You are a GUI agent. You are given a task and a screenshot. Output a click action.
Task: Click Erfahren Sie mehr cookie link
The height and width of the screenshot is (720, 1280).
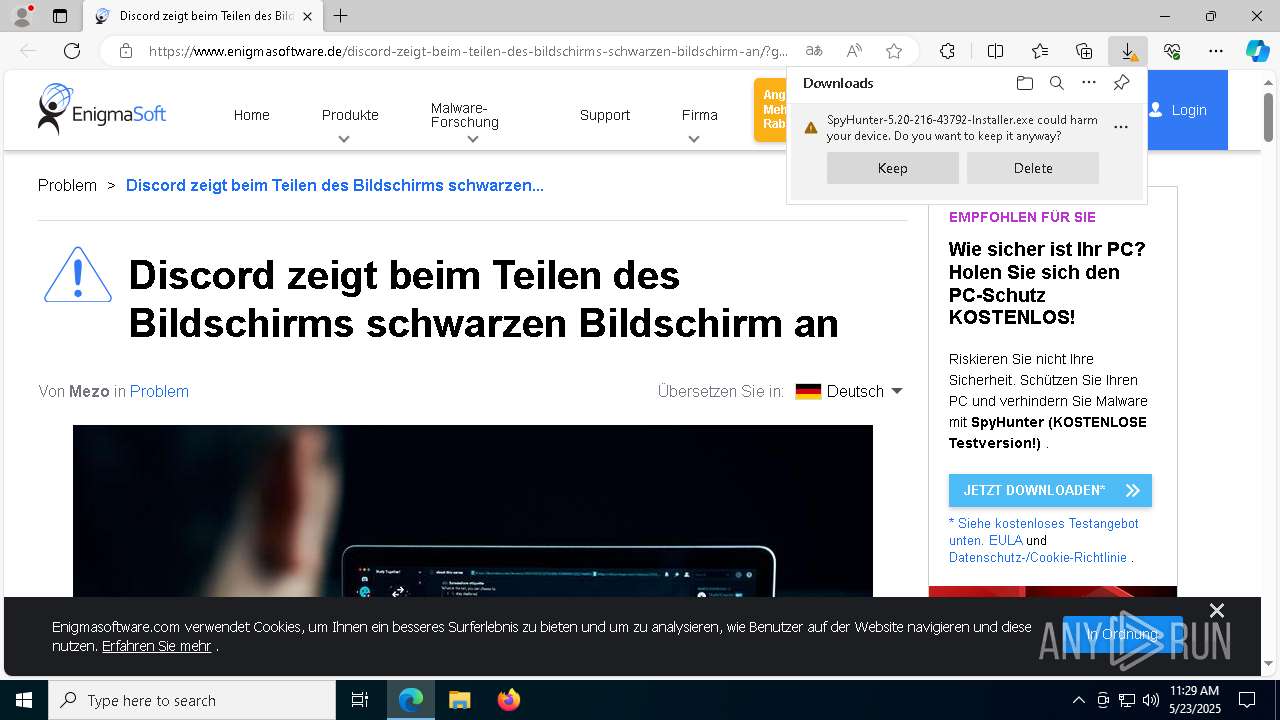click(156, 646)
